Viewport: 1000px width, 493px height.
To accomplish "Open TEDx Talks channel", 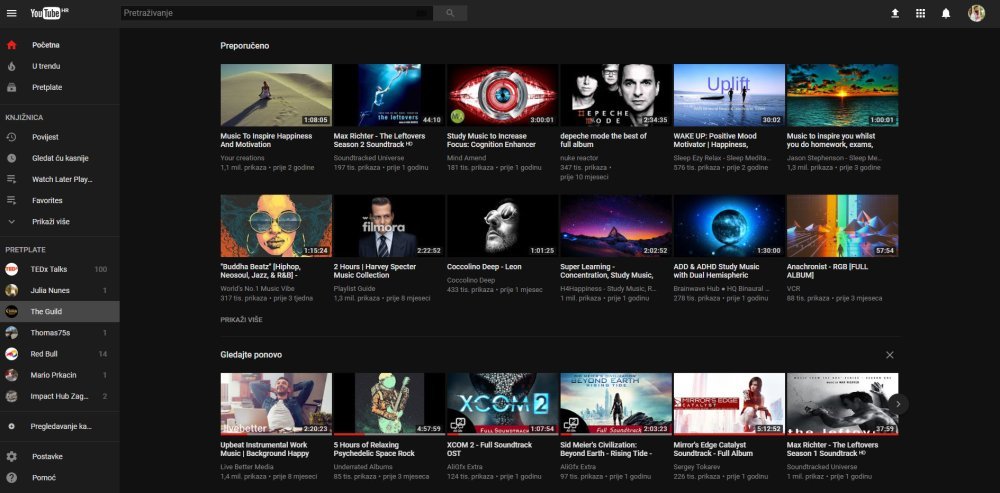I will [60, 269].
